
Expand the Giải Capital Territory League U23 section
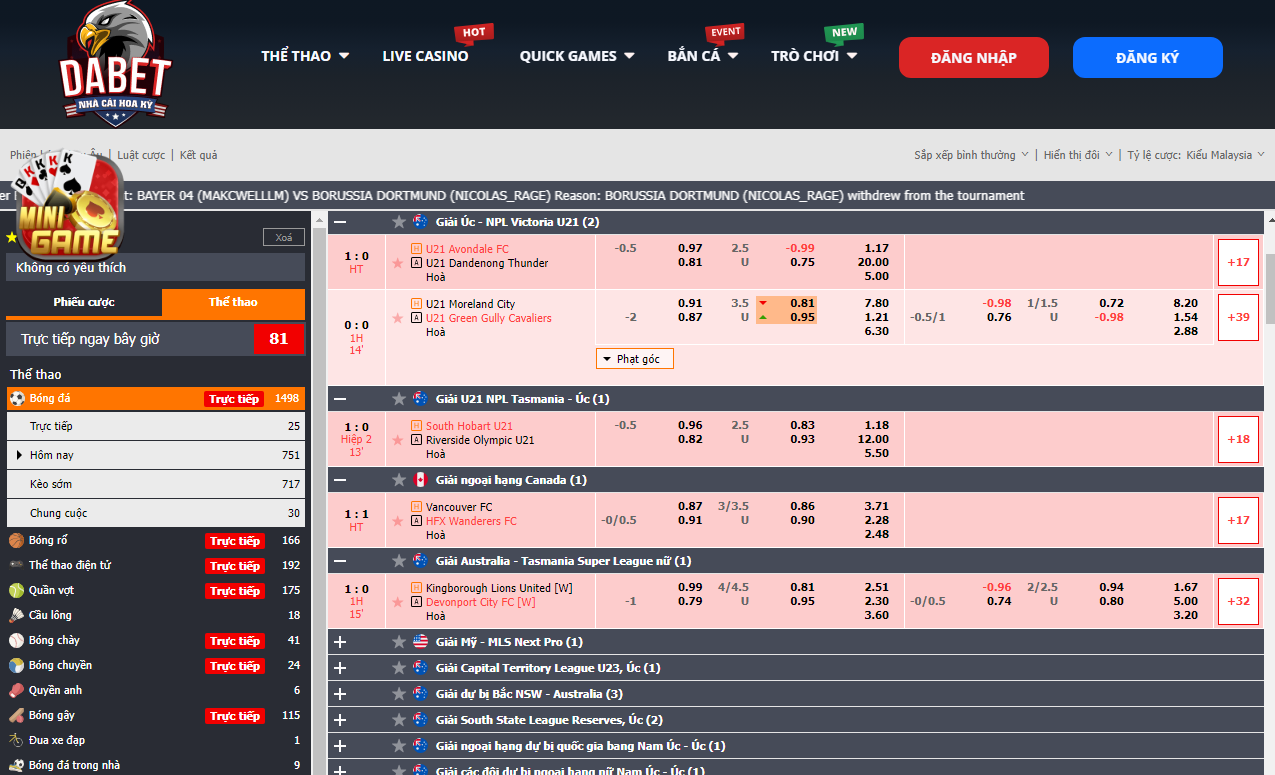coord(340,668)
